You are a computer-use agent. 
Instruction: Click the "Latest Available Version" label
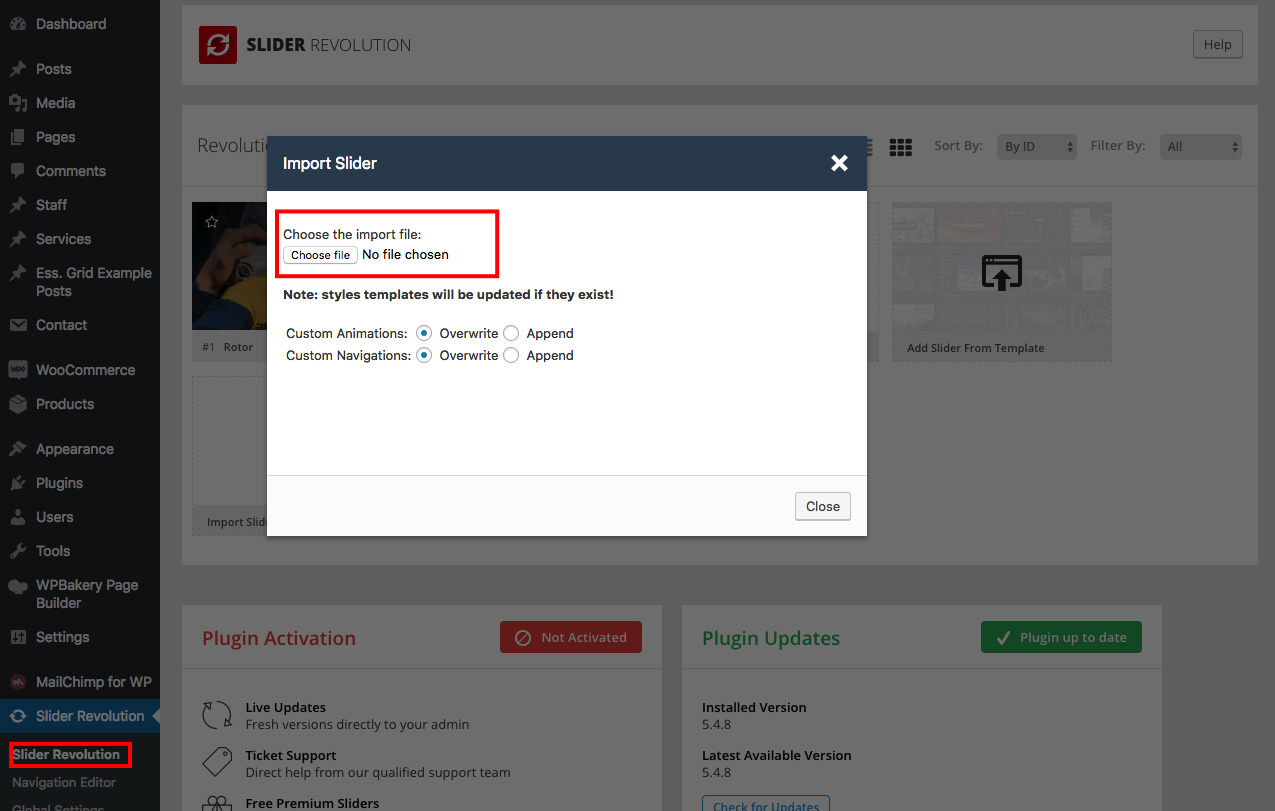click(777, 755)
